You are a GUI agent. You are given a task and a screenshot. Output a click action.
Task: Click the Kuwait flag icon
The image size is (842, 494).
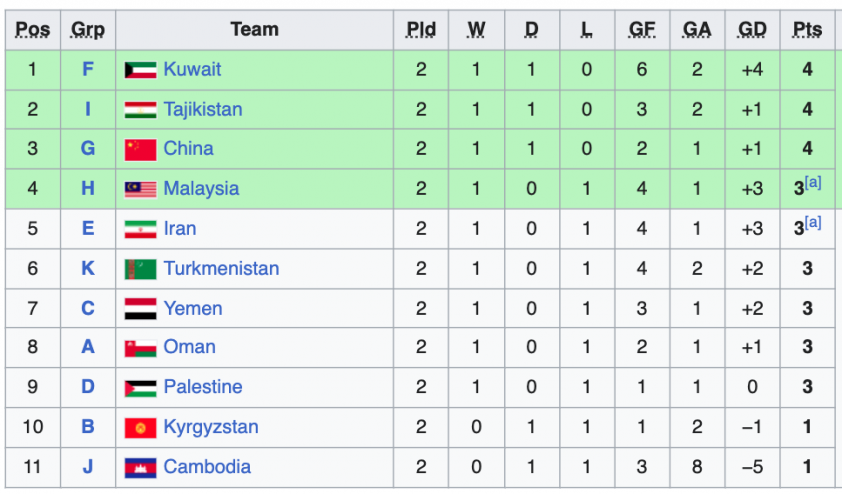point(140,70)
